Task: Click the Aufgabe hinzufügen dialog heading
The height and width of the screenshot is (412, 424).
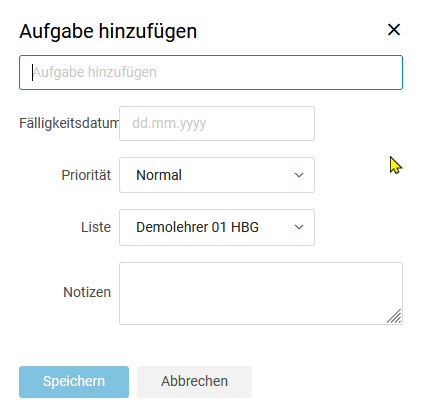Action: click(x=108, y=31)
